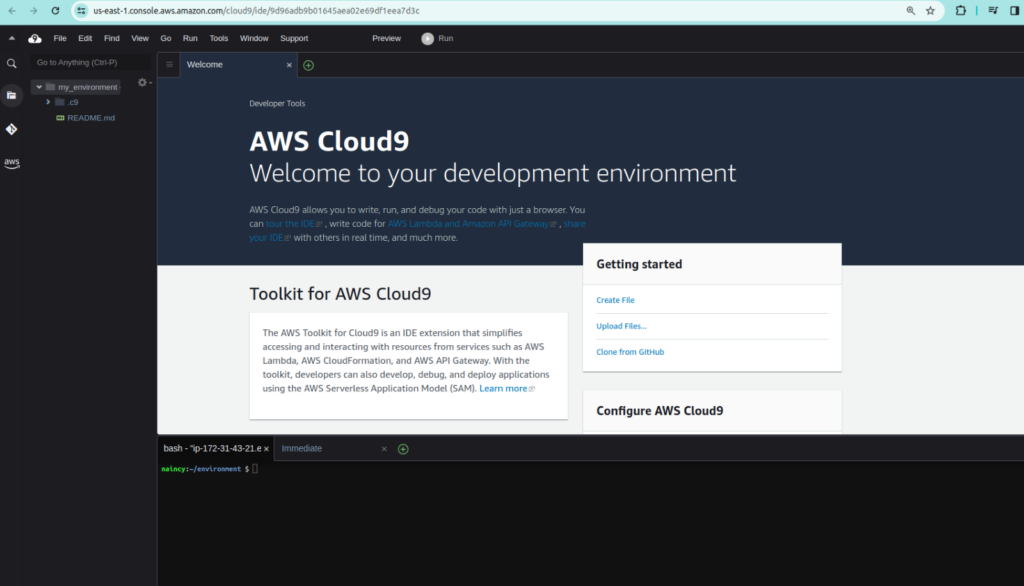Viewport: 1024px width, 586px height.
Task: Click the search magnifier in left sidebar
Action: tap(12, 63)
